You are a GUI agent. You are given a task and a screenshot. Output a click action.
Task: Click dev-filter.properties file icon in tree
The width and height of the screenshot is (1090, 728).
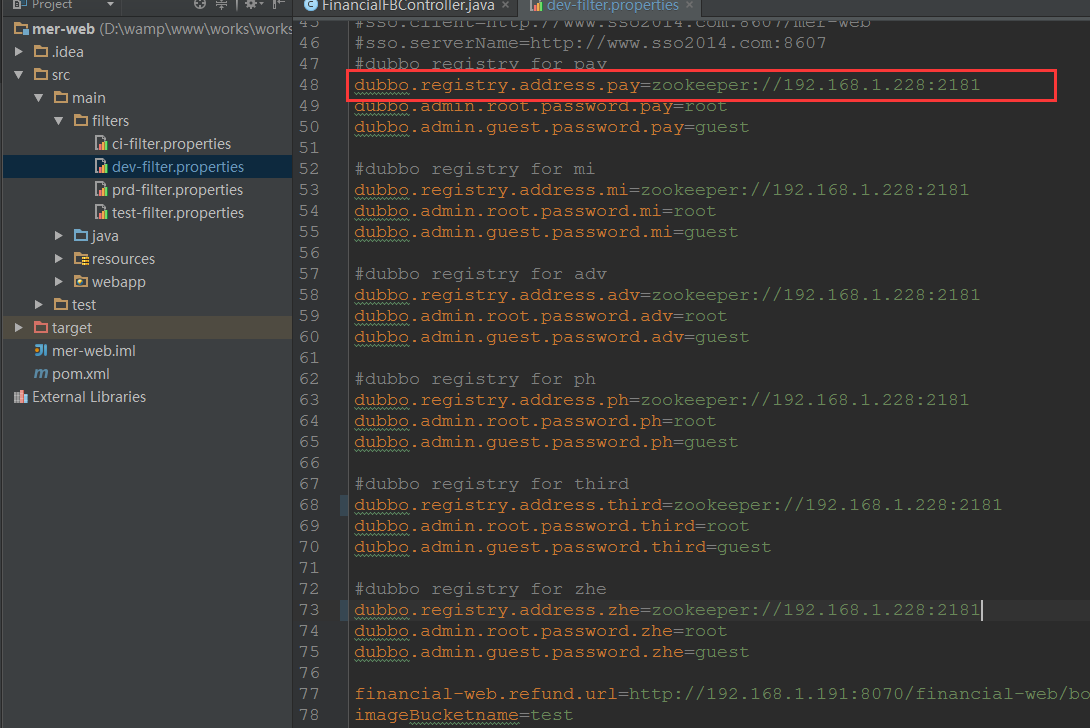click(101, 166)
